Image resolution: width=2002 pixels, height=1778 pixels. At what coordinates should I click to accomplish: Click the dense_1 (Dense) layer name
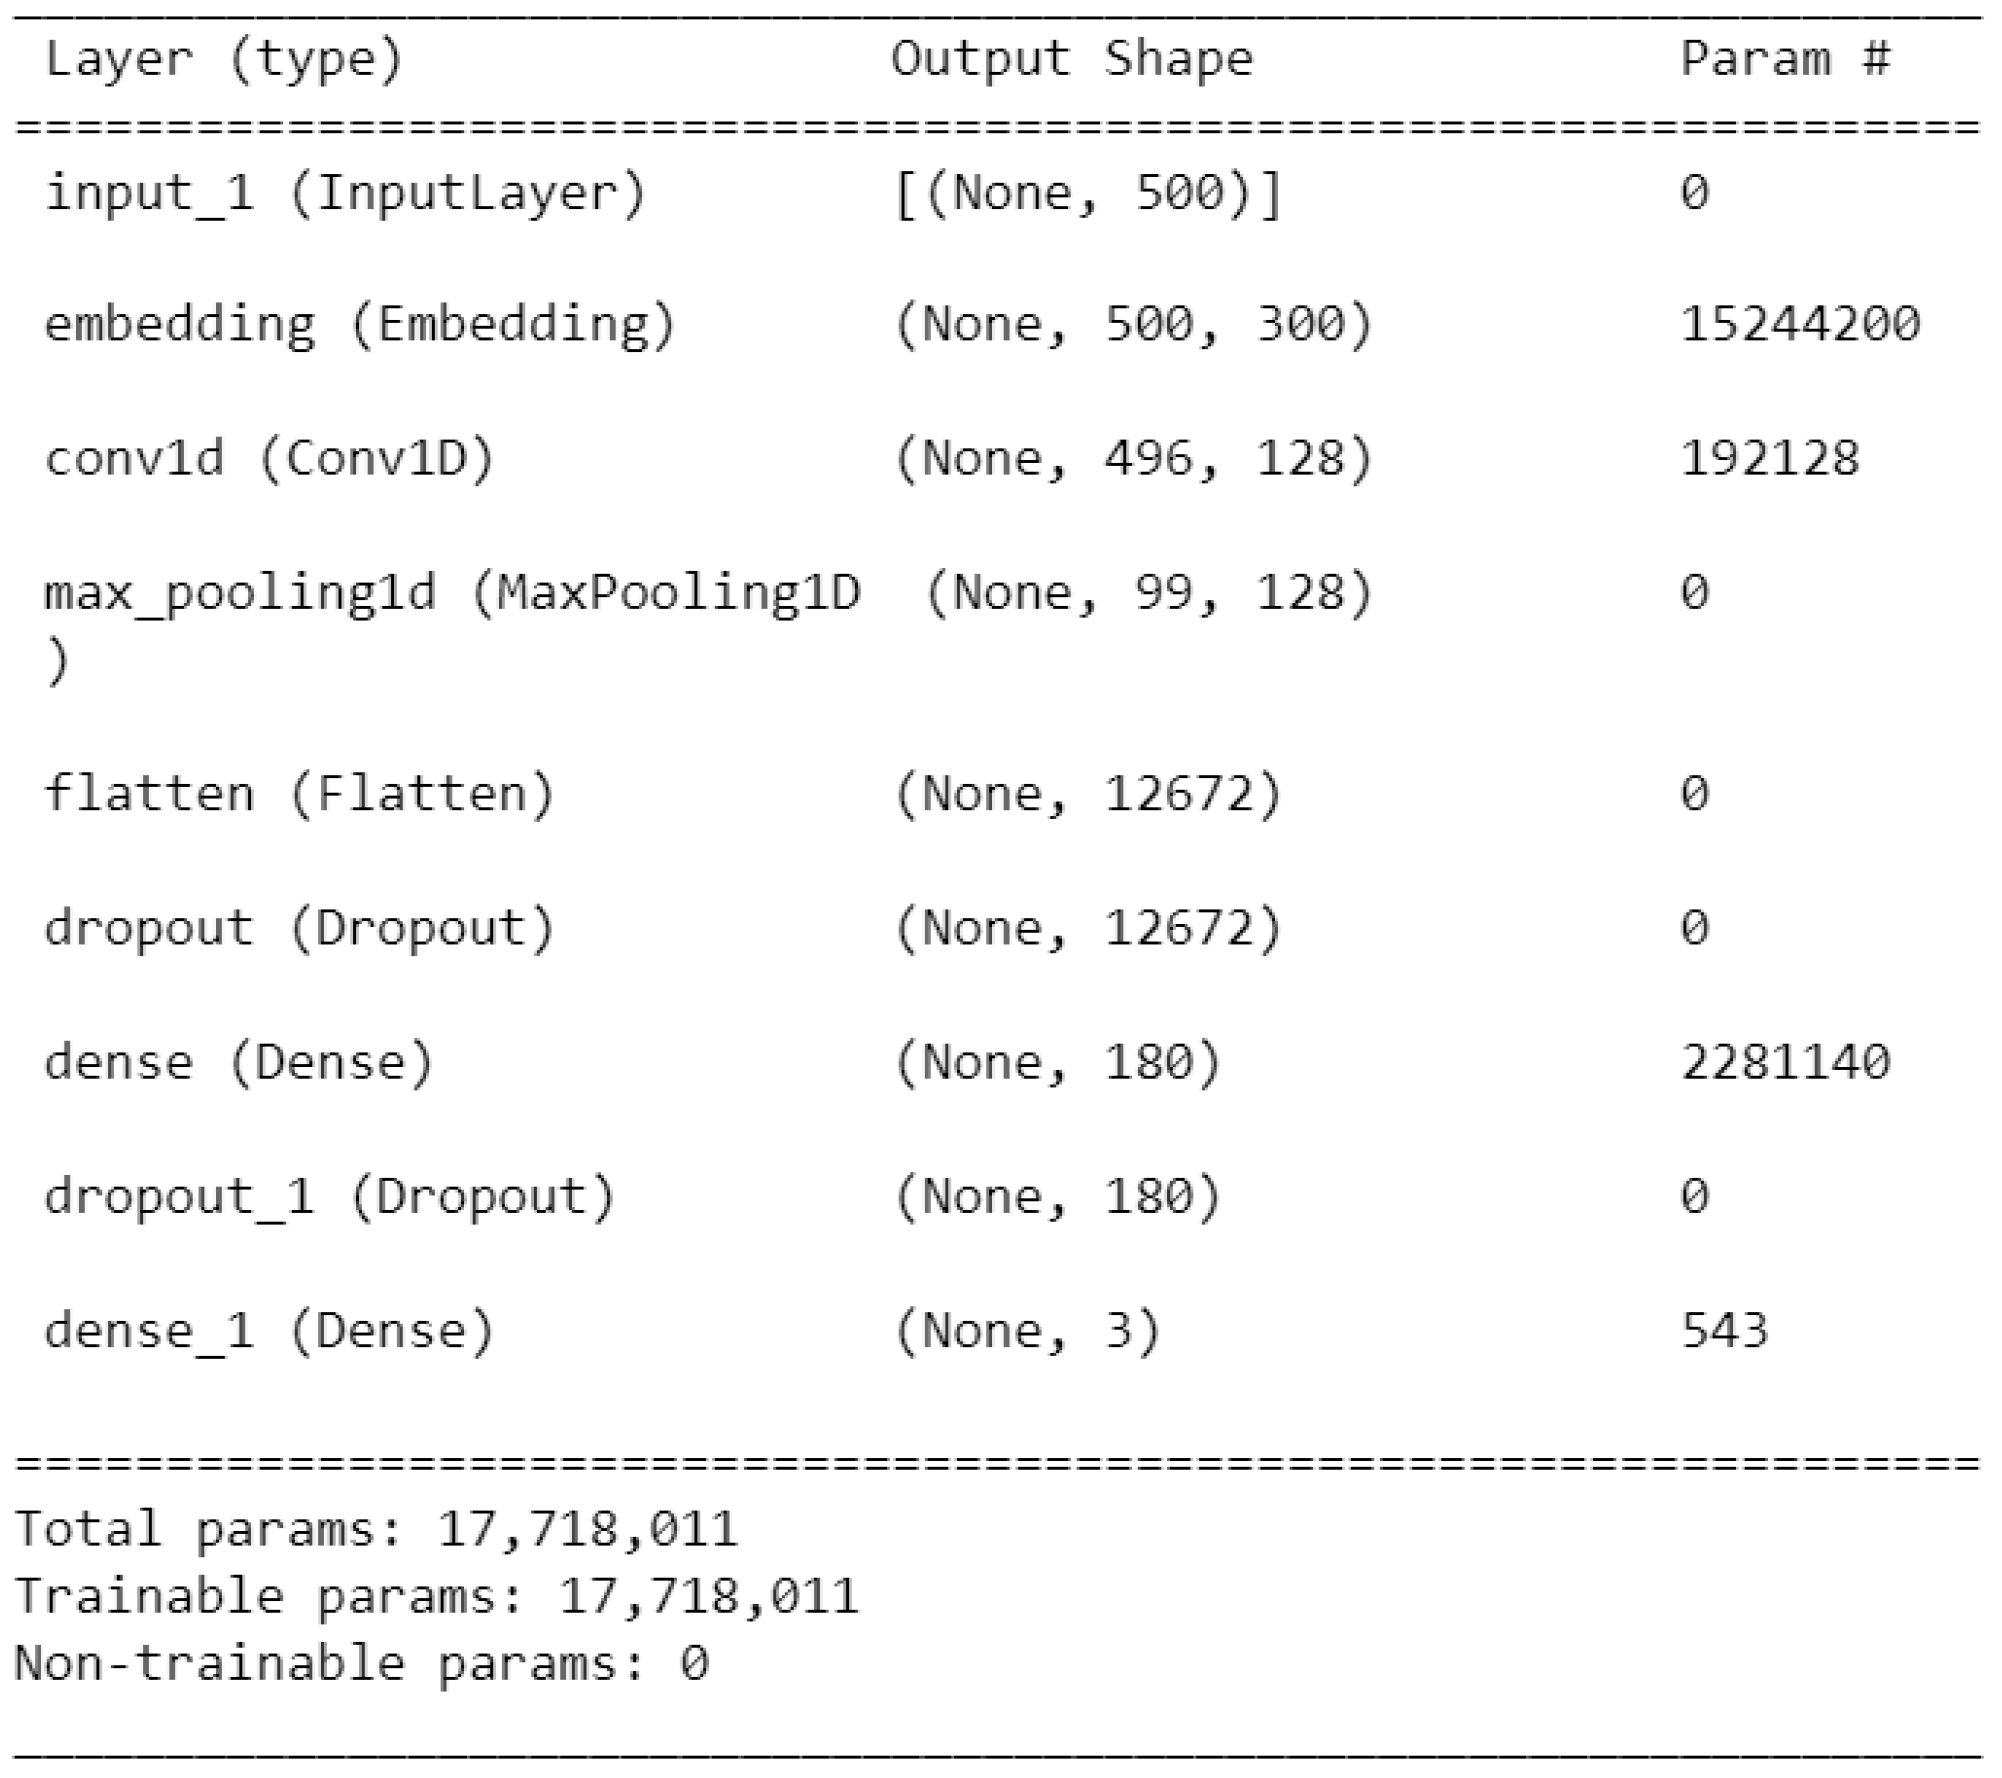269,1331
